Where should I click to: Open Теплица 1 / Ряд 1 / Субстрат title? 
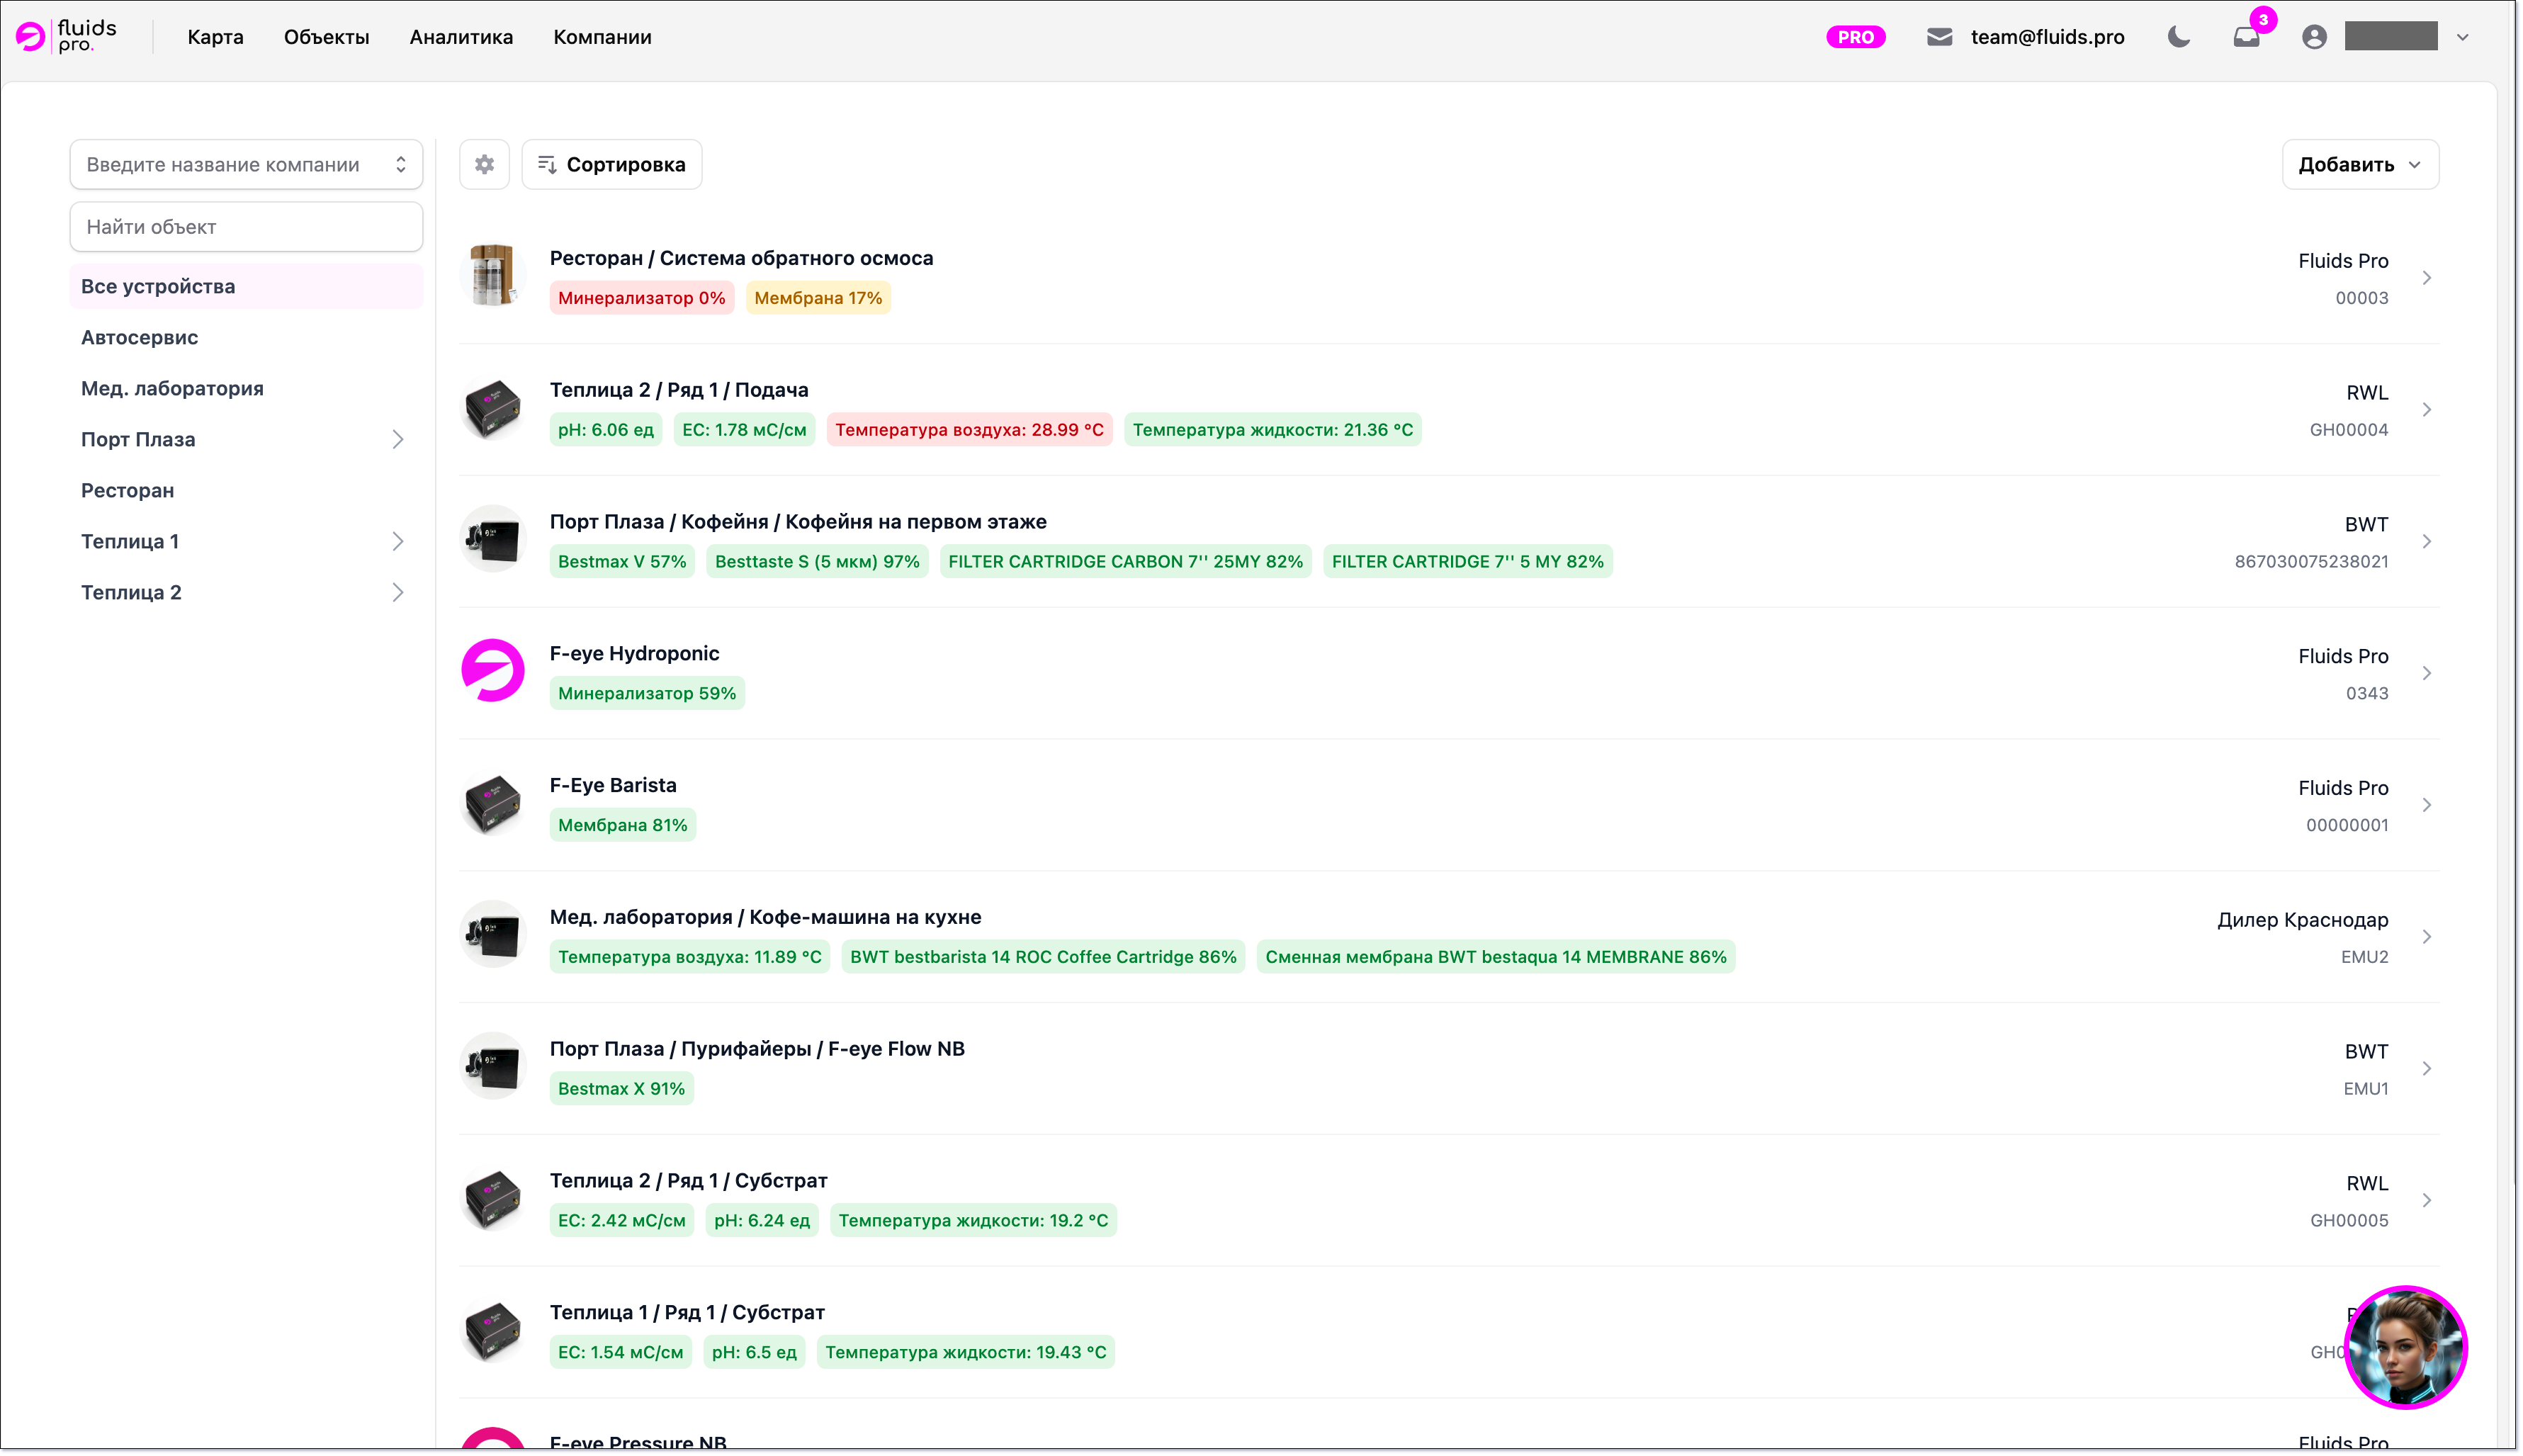tap(687, 1312)
